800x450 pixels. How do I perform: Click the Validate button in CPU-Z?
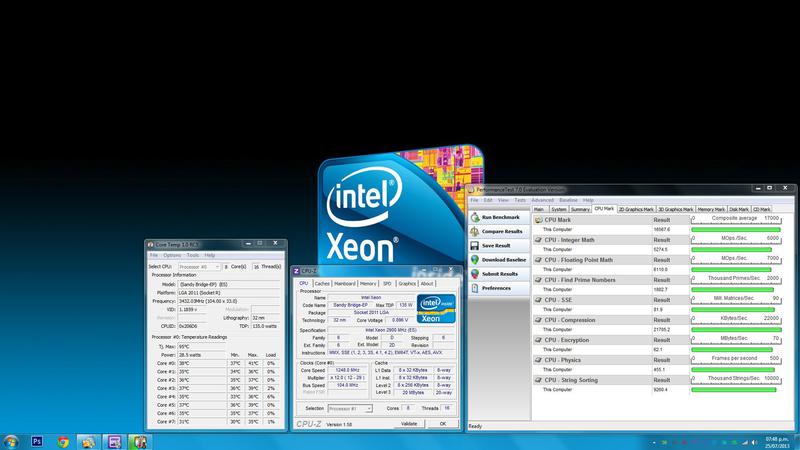tap(409, 424)
